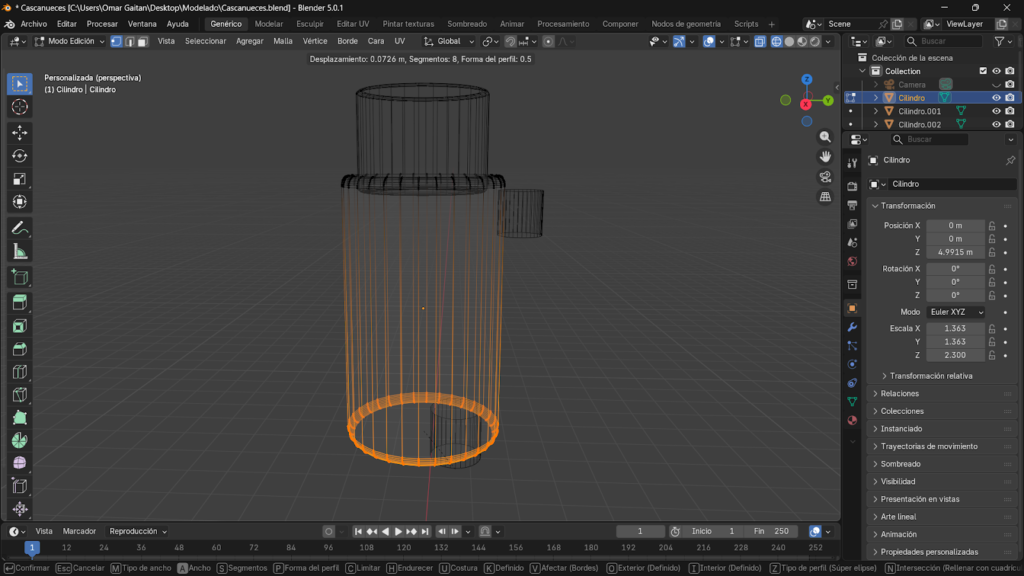Click frame 120 on the timeline ruler
1024x576 pixels.
(404, 548)
